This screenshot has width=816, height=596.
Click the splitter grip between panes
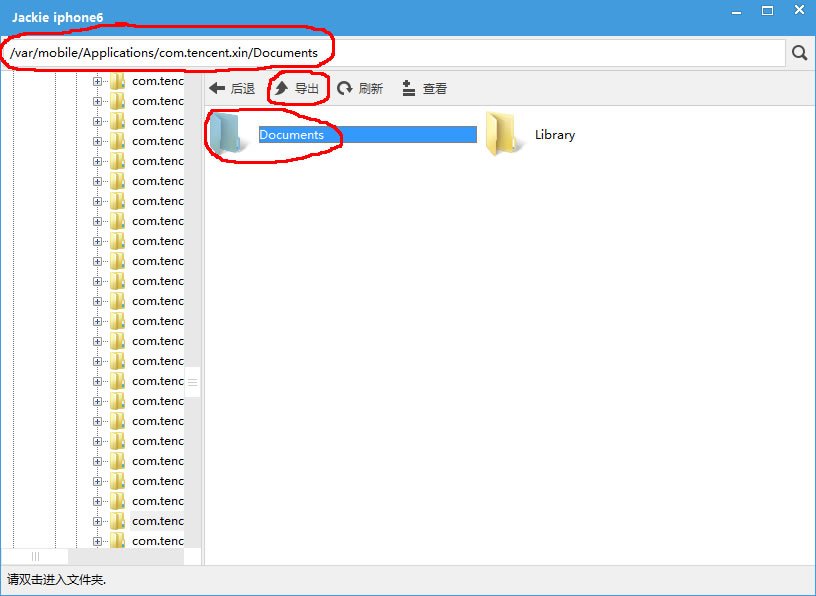(193, 382)
